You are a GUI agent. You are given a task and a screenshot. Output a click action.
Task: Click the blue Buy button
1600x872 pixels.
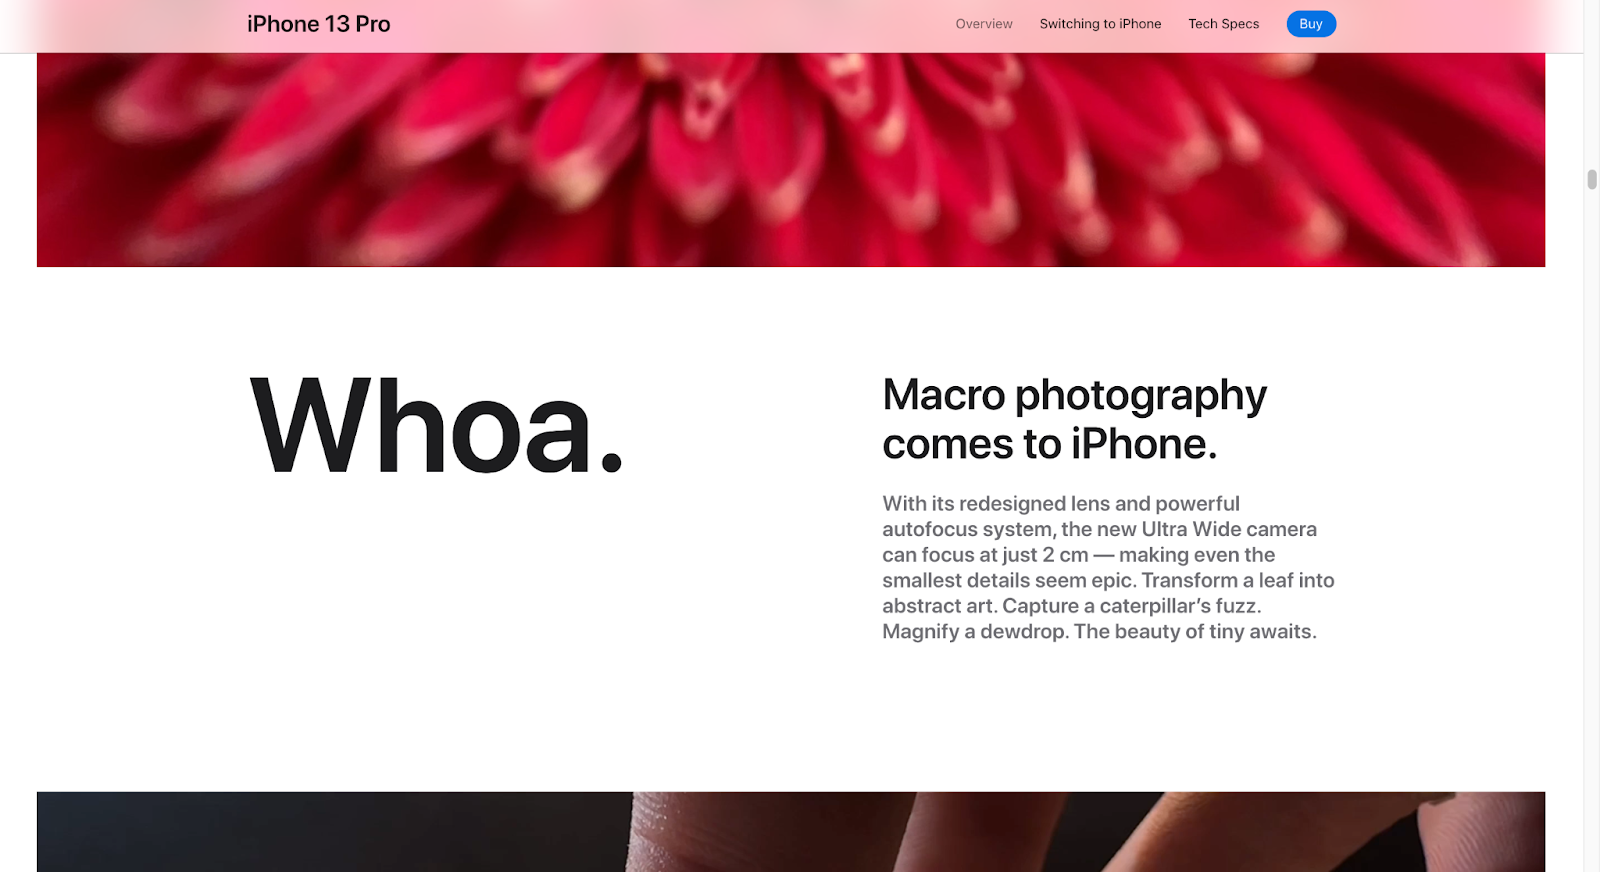(1311, 24)
